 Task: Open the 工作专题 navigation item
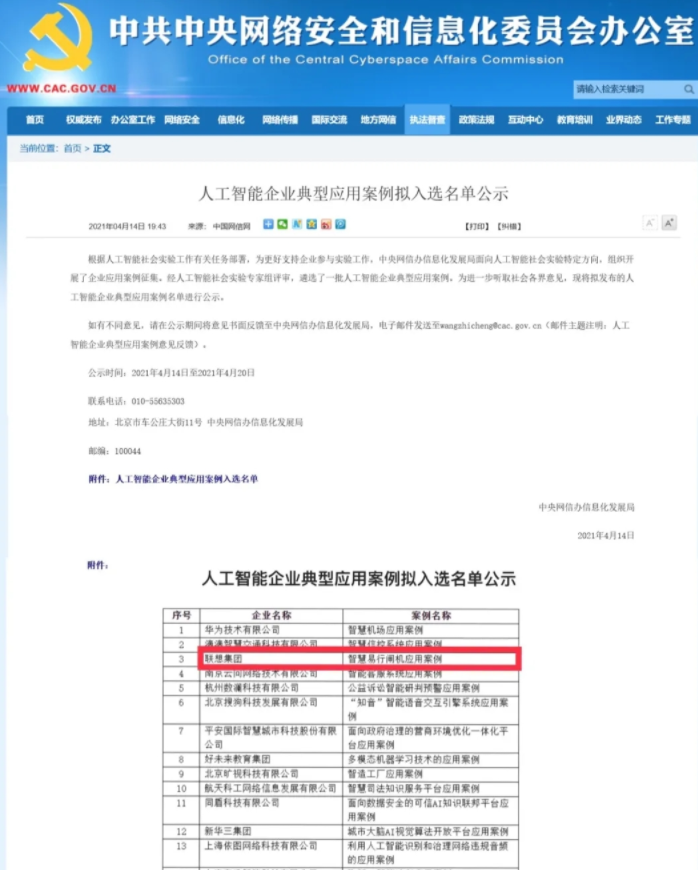point(673,120)
